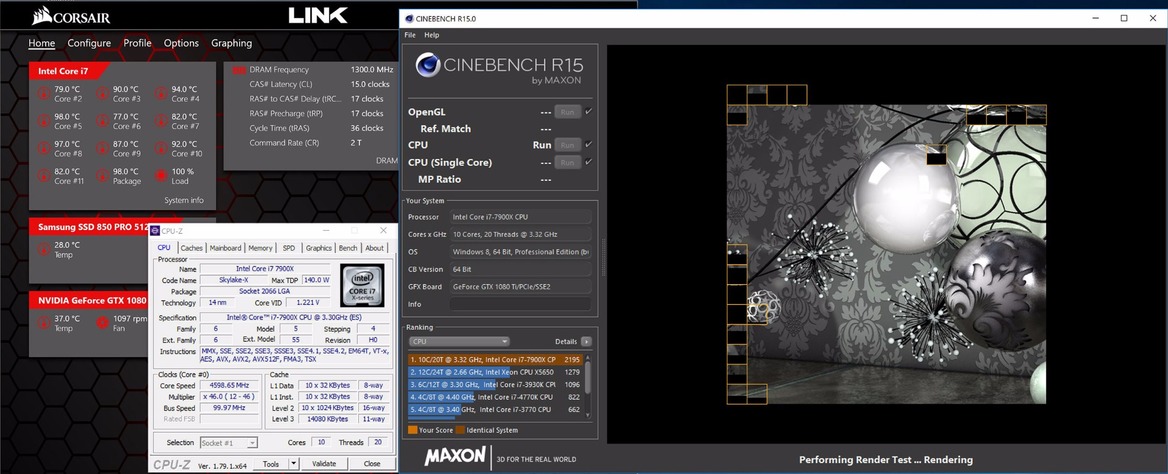The height and width of the screenshot is (474, 1168).
Task: Toggle the CPU Single Core checkbox
Action: [x=588, y=162]
